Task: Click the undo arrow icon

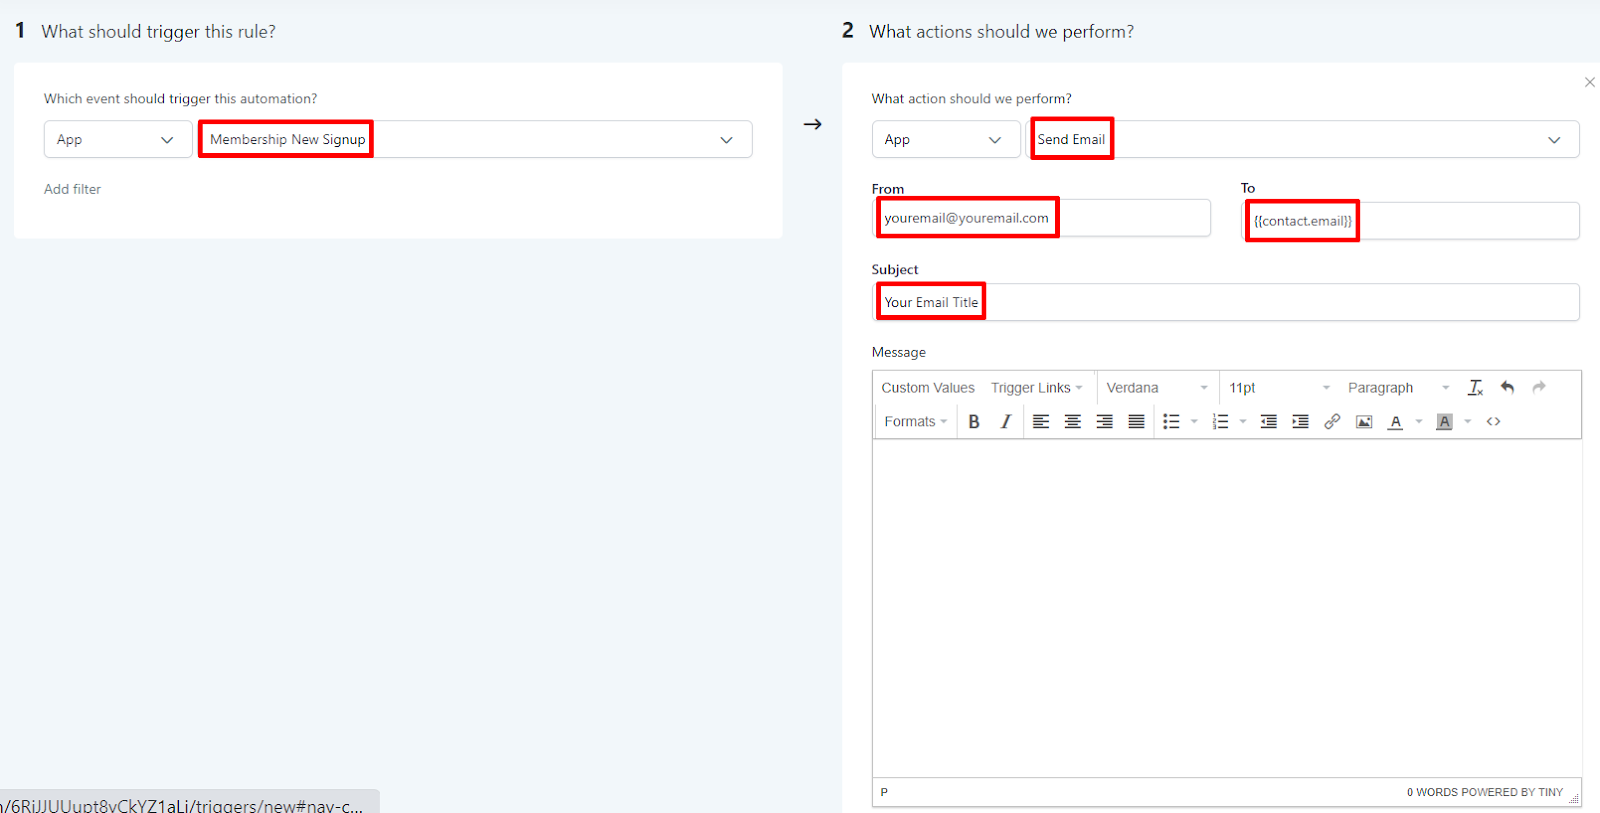Action: point(1507,388)
